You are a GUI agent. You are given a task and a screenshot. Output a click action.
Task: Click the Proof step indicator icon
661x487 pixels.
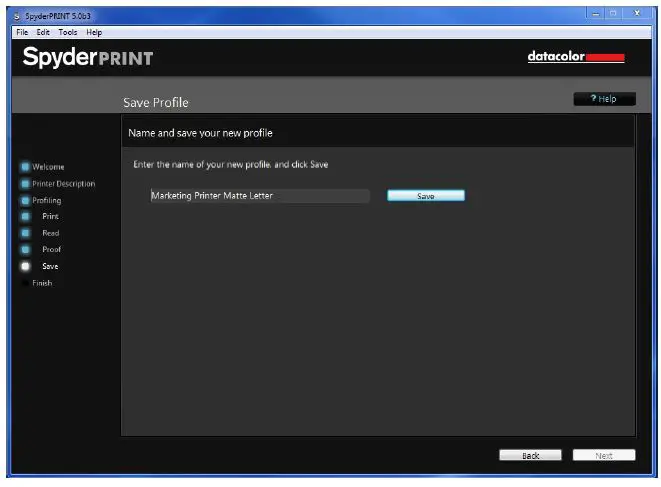click(x=25, y=249)
